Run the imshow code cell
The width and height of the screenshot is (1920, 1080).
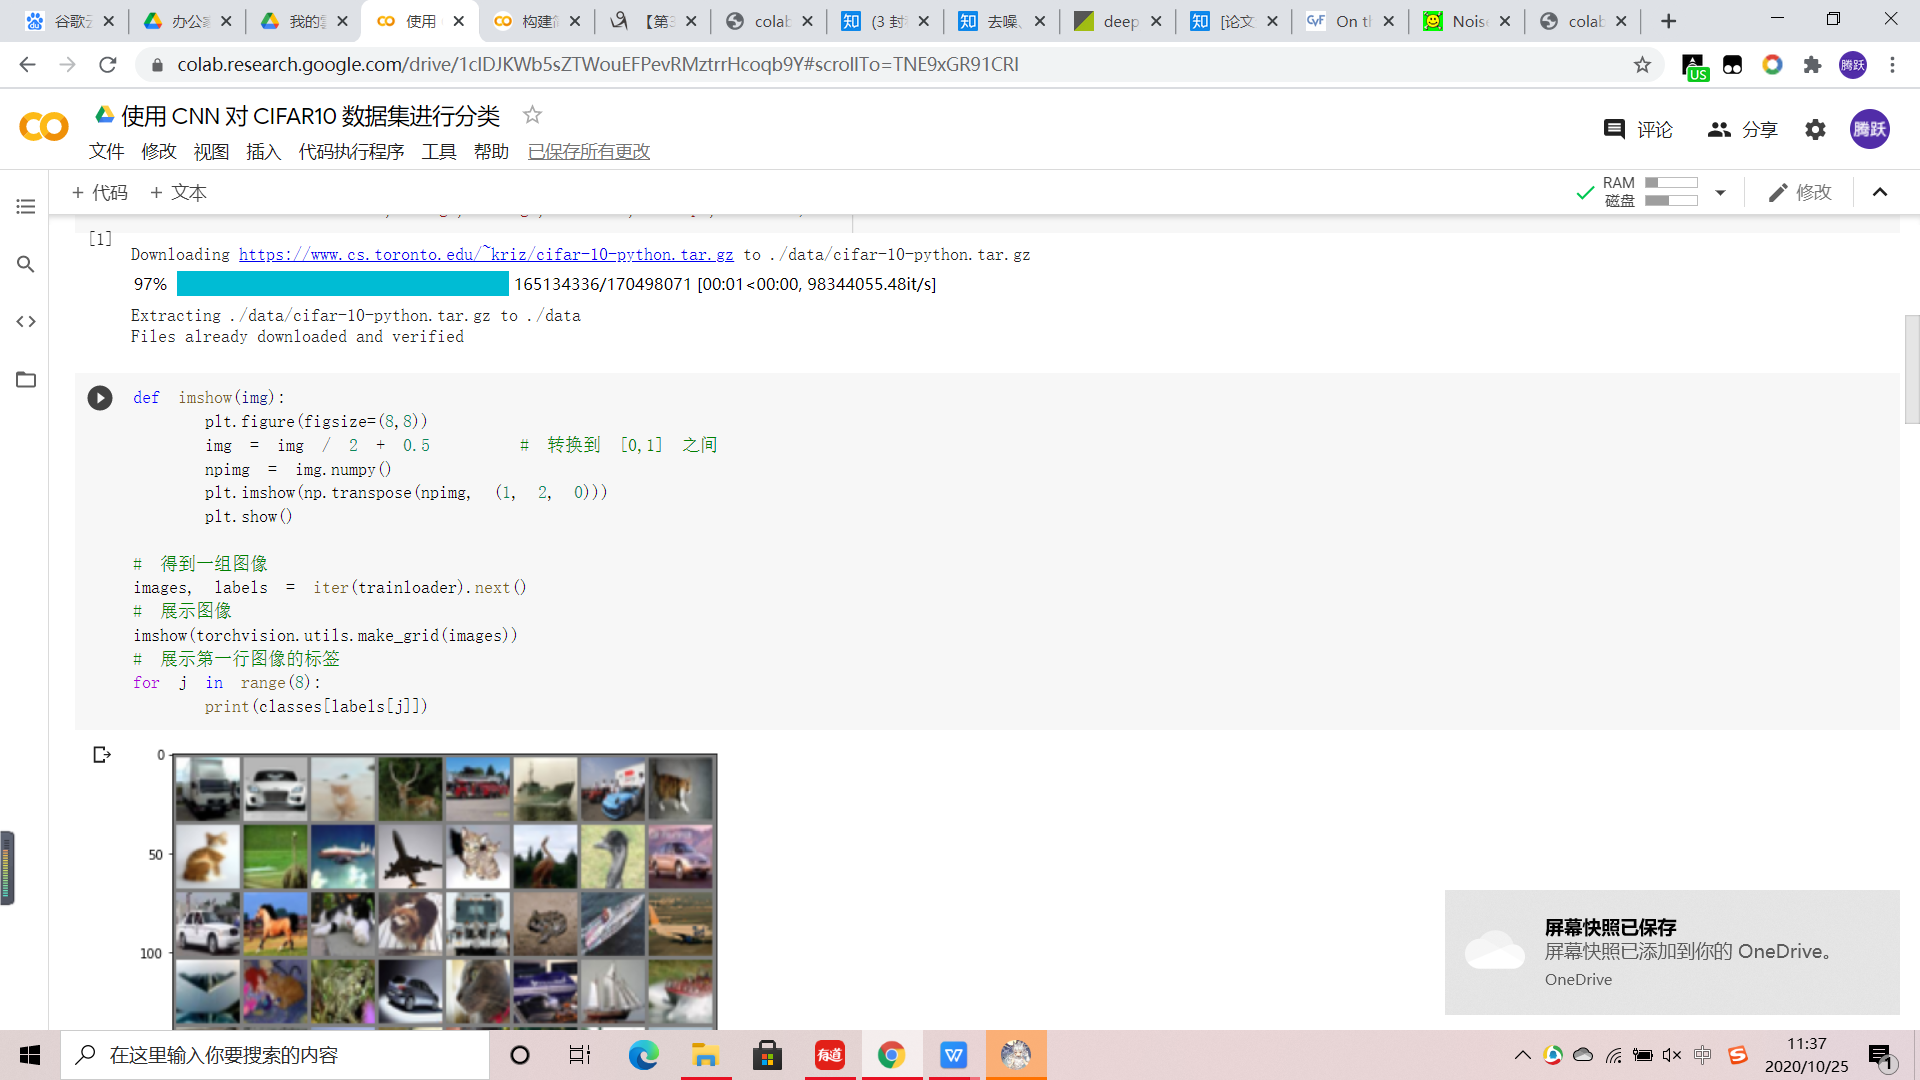click(x=100, y=398)
